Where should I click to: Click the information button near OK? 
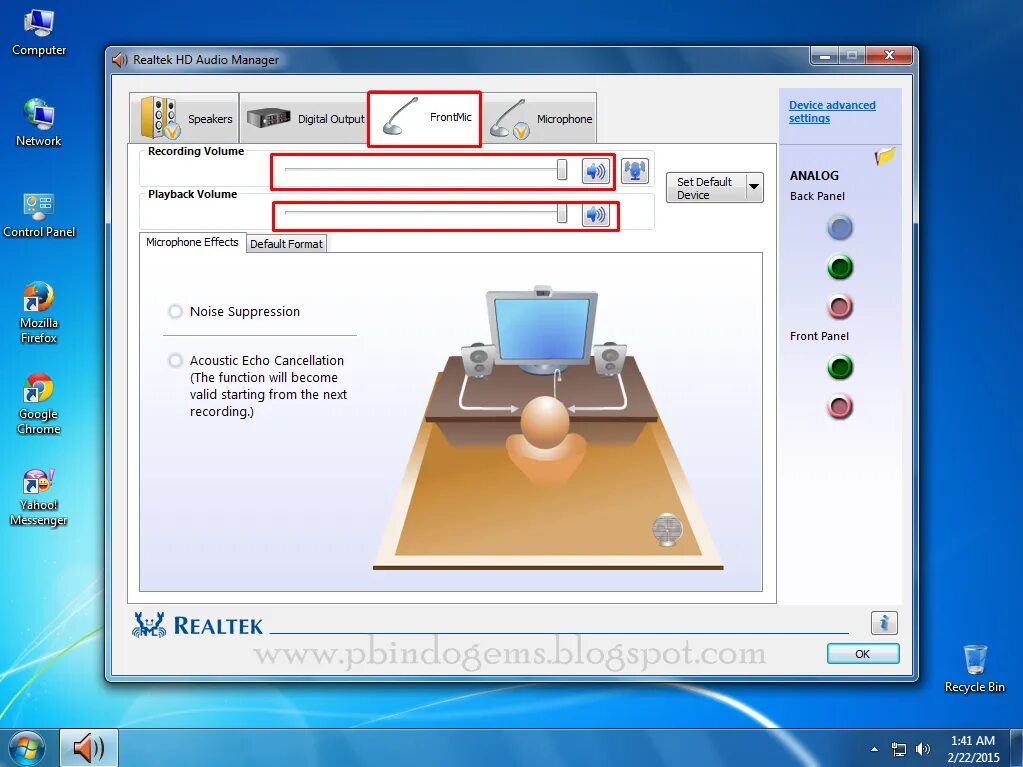[x=884, y=623]
